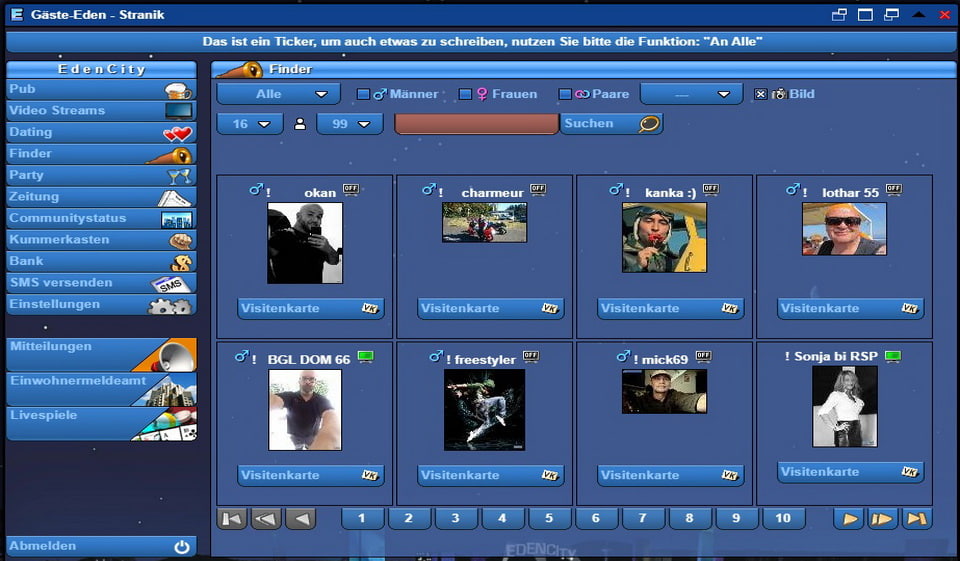Click the OFF status icon next to okan
Screen dimensions: 960x561
tap(350, 189)
